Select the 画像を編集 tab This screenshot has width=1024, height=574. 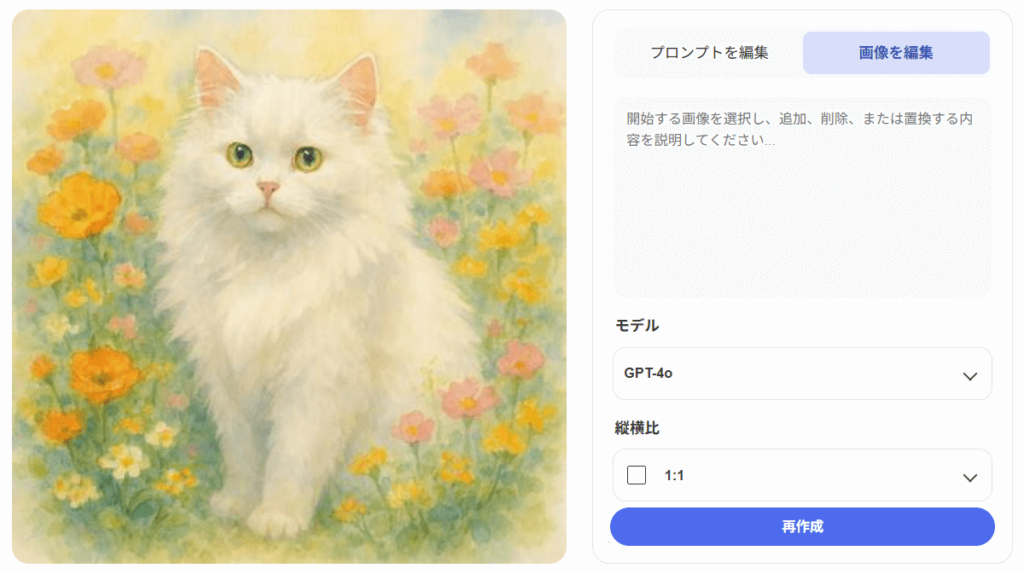(x=896, y=53)
